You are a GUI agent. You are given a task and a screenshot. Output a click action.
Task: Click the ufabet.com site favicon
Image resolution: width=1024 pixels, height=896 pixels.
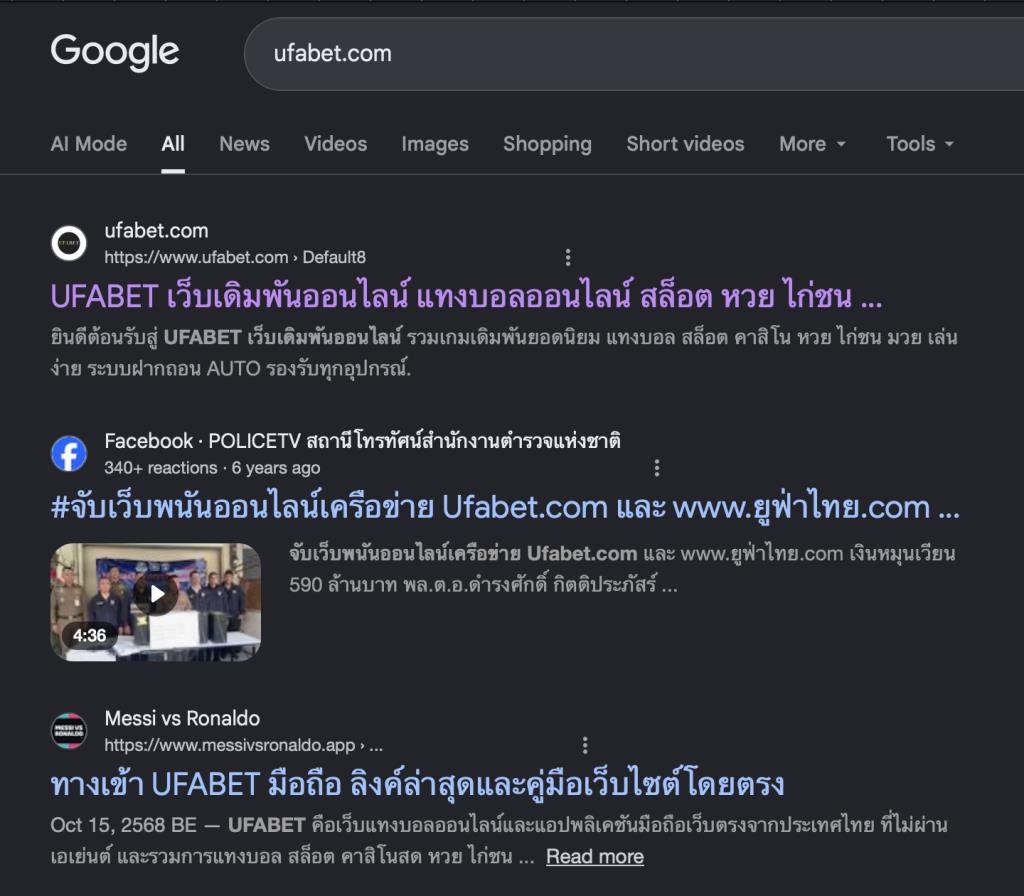point(69,243)
